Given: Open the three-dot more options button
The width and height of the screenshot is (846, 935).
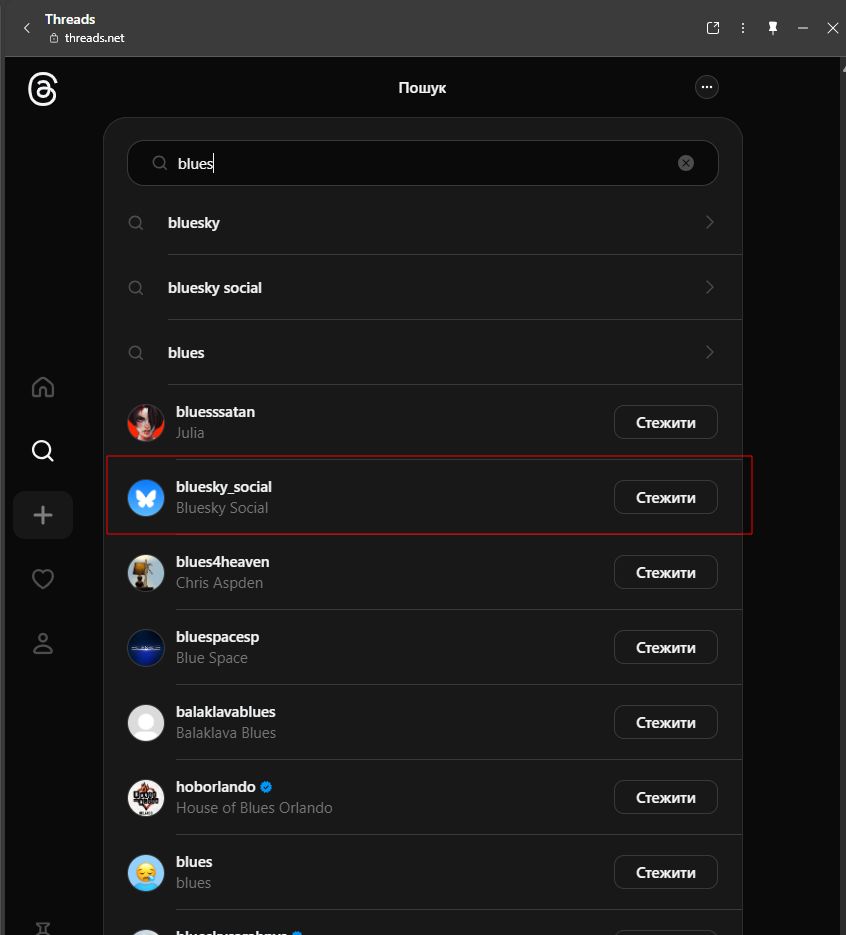Looking at the screenshot, I should (x=707, y=88).
